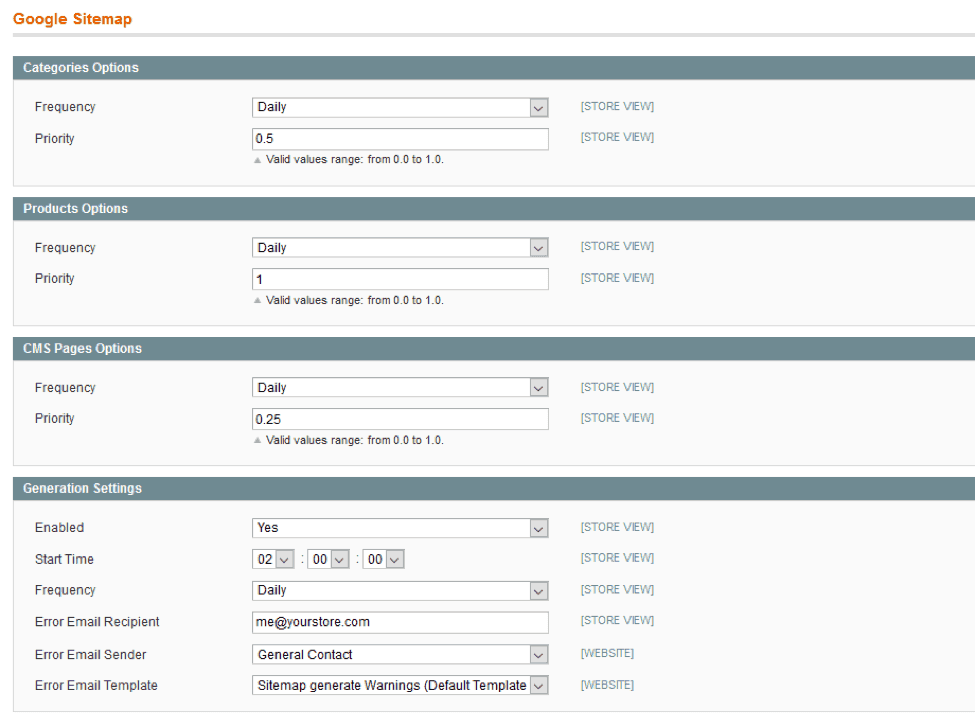Edit Products Options Priority field showing 1
Image resolution: width=975 pixels, height=727 pixels.
(400, 279)
